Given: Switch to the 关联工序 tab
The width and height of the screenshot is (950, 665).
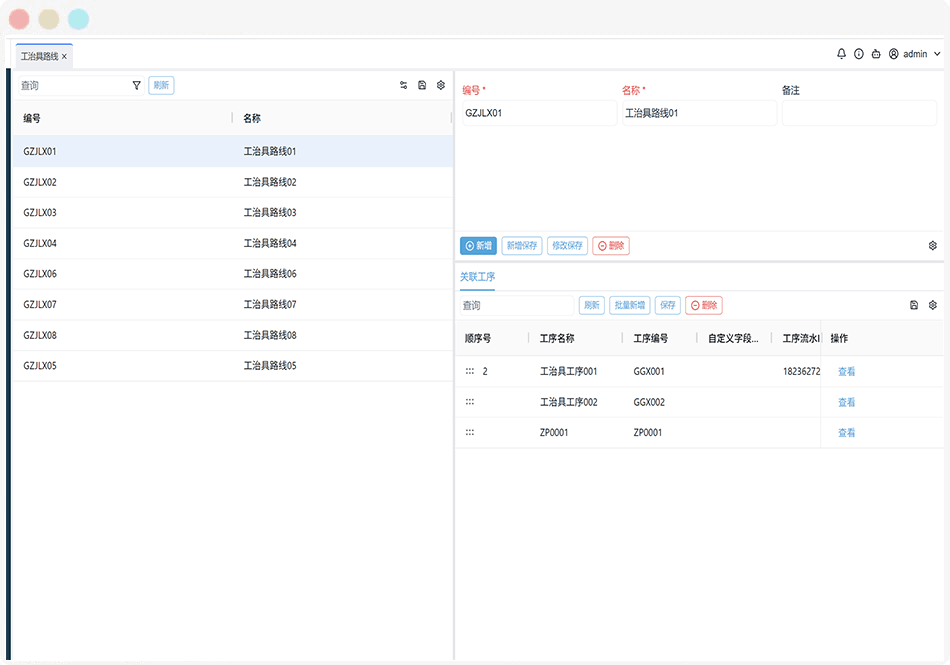Looking at the screenshot, I should tap(477, 277).
